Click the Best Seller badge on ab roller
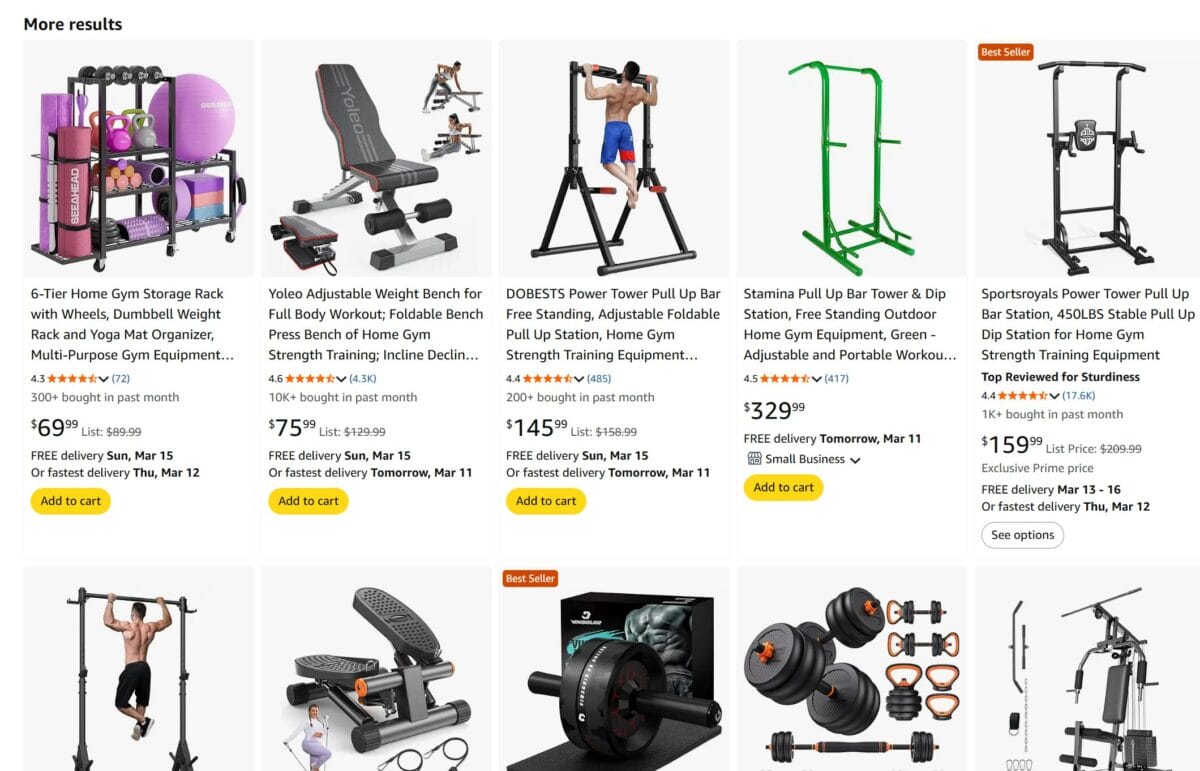 click(x=530, y=578)
